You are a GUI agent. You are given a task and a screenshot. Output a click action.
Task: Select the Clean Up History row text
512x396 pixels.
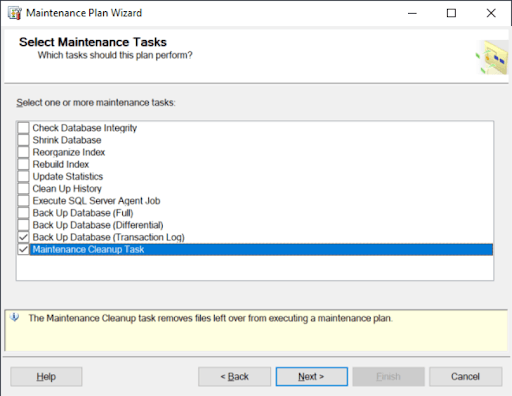coord(67,189)
